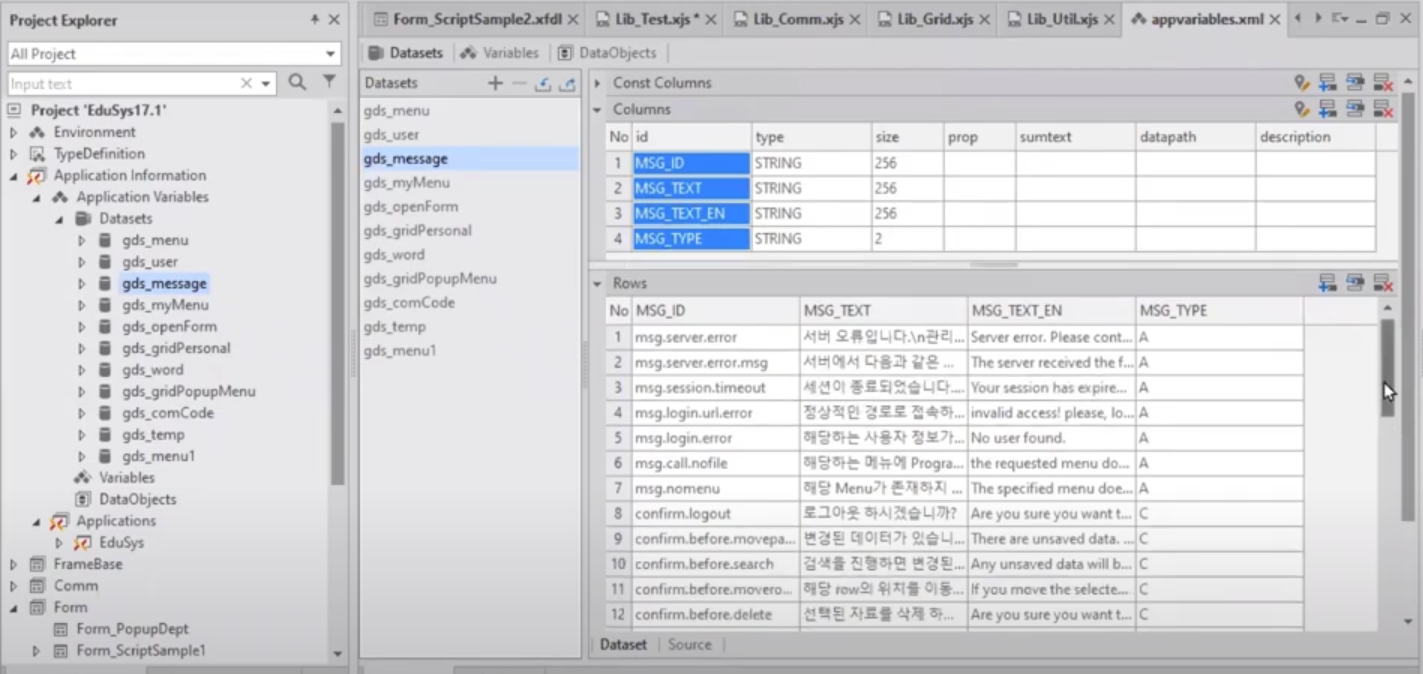Close the Form_ScriptSample2.xfdl tab

click(x=573, y=20)
